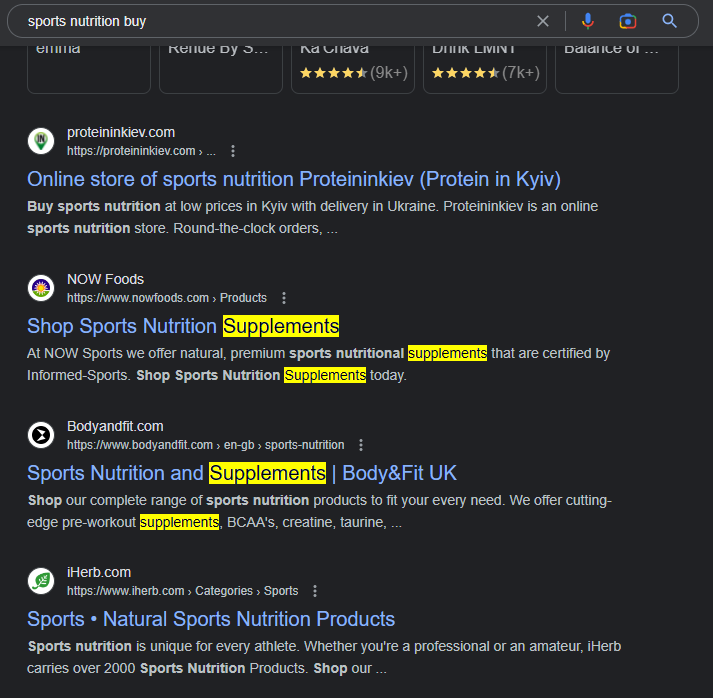Open Google Lens image search icon
Screen dimensions: 713x698
(628, 21)
